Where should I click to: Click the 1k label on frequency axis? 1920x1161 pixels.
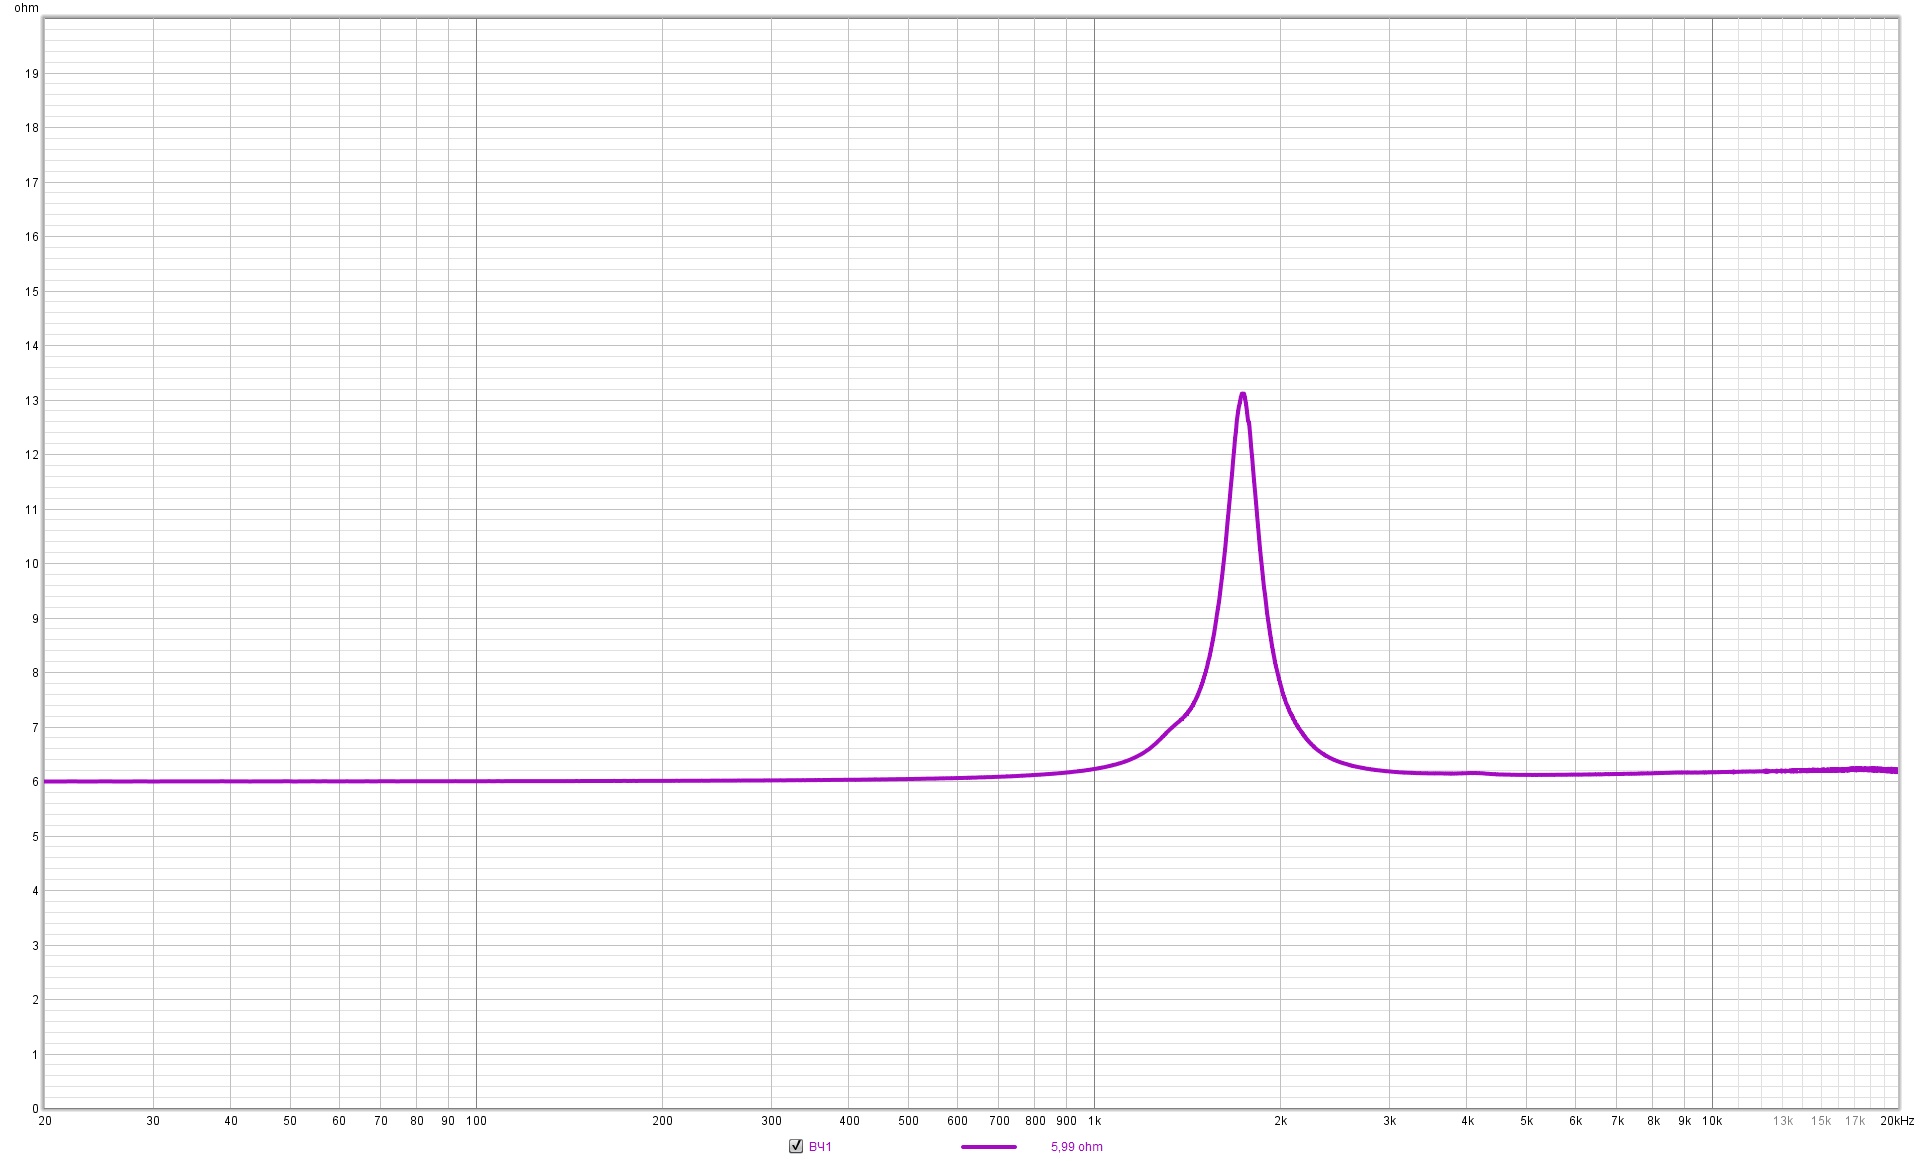pos(1094,1121)
